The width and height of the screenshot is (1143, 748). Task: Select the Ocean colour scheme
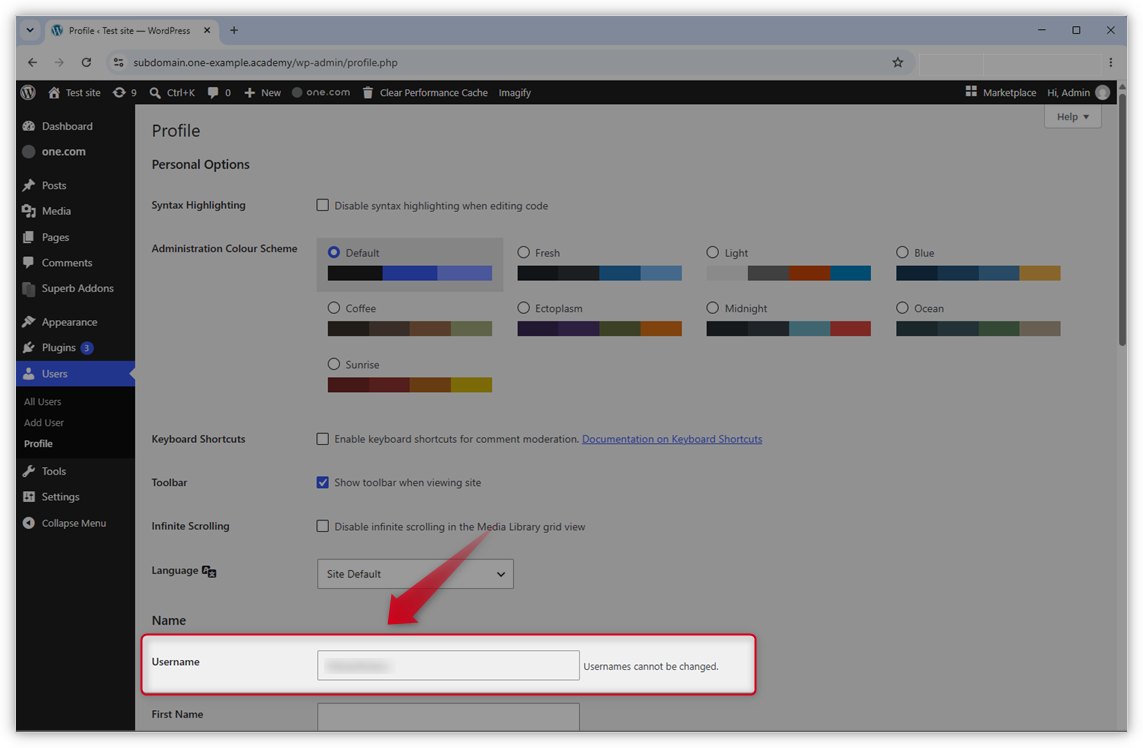[902, 308]
